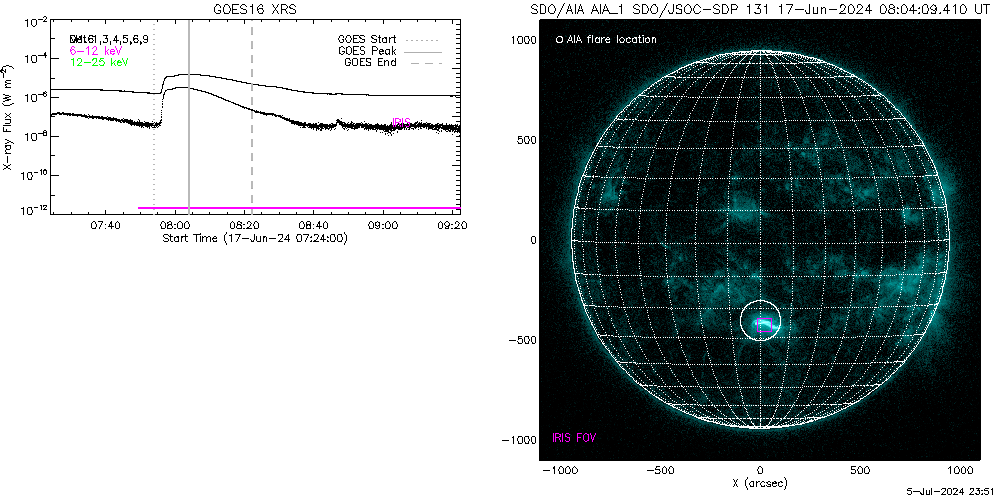Click the 'X (arcsec)' axis label
This screenshot has width=1000, height=500.
[759, 484]
